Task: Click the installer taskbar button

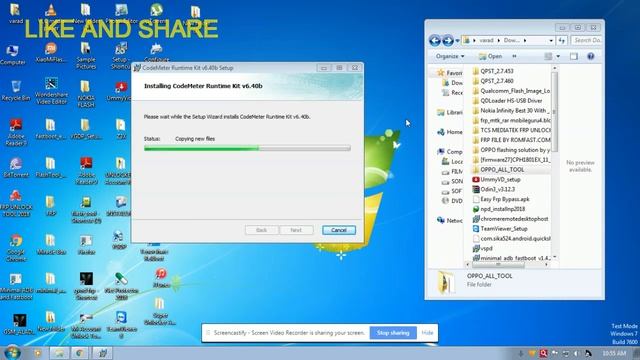Action: pos(102,353)
